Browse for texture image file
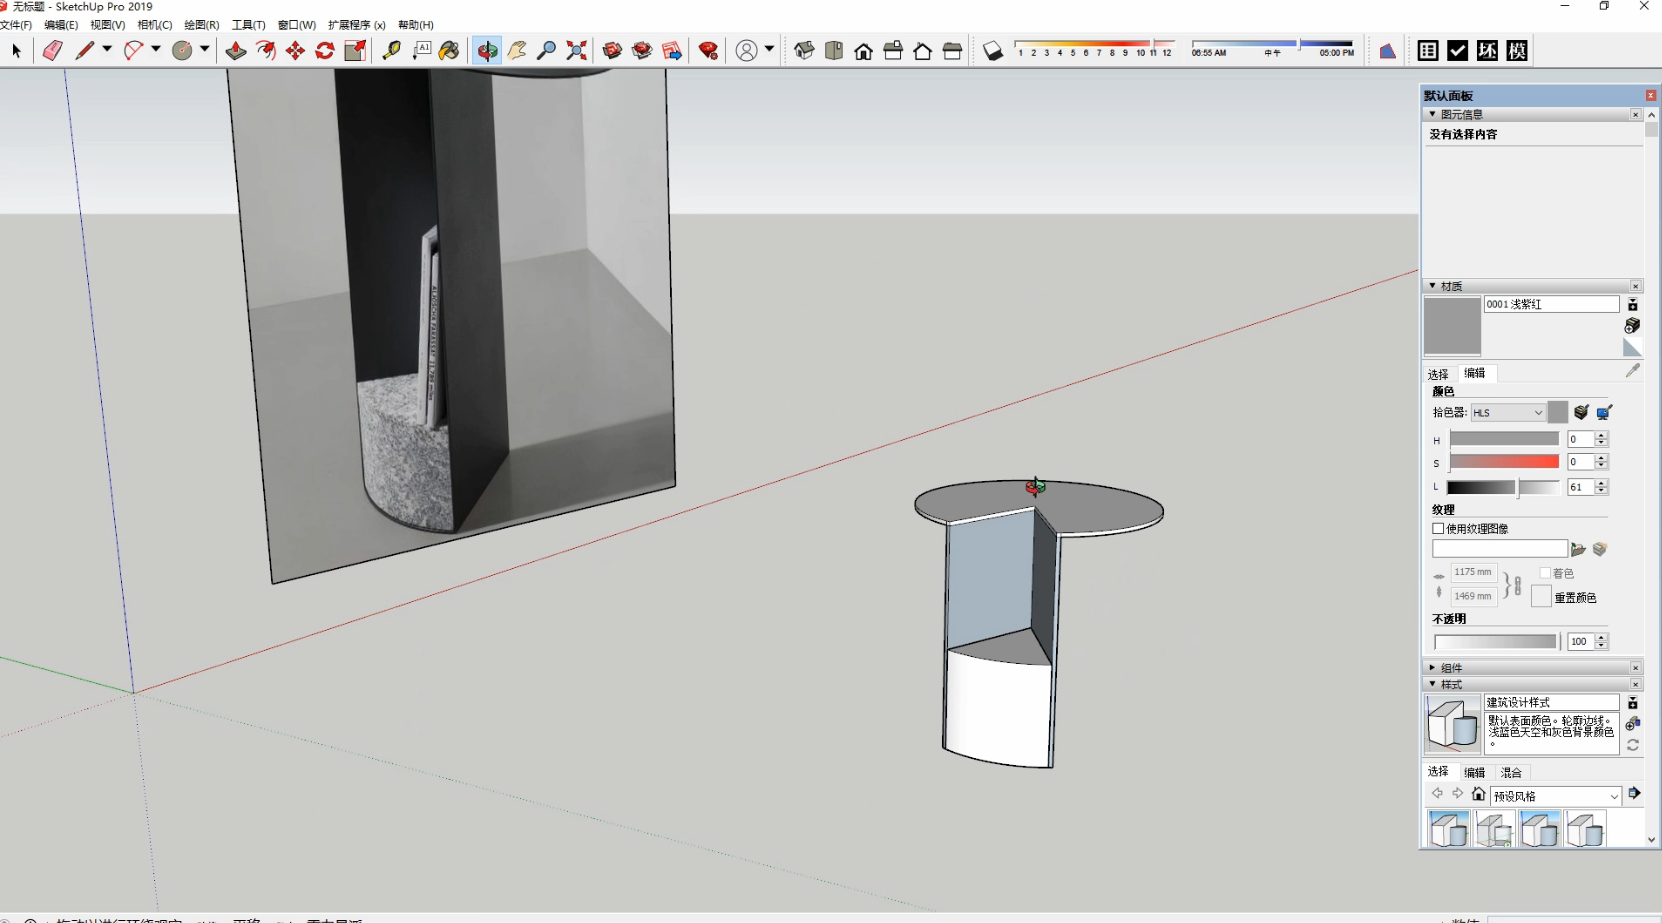 1578,549
